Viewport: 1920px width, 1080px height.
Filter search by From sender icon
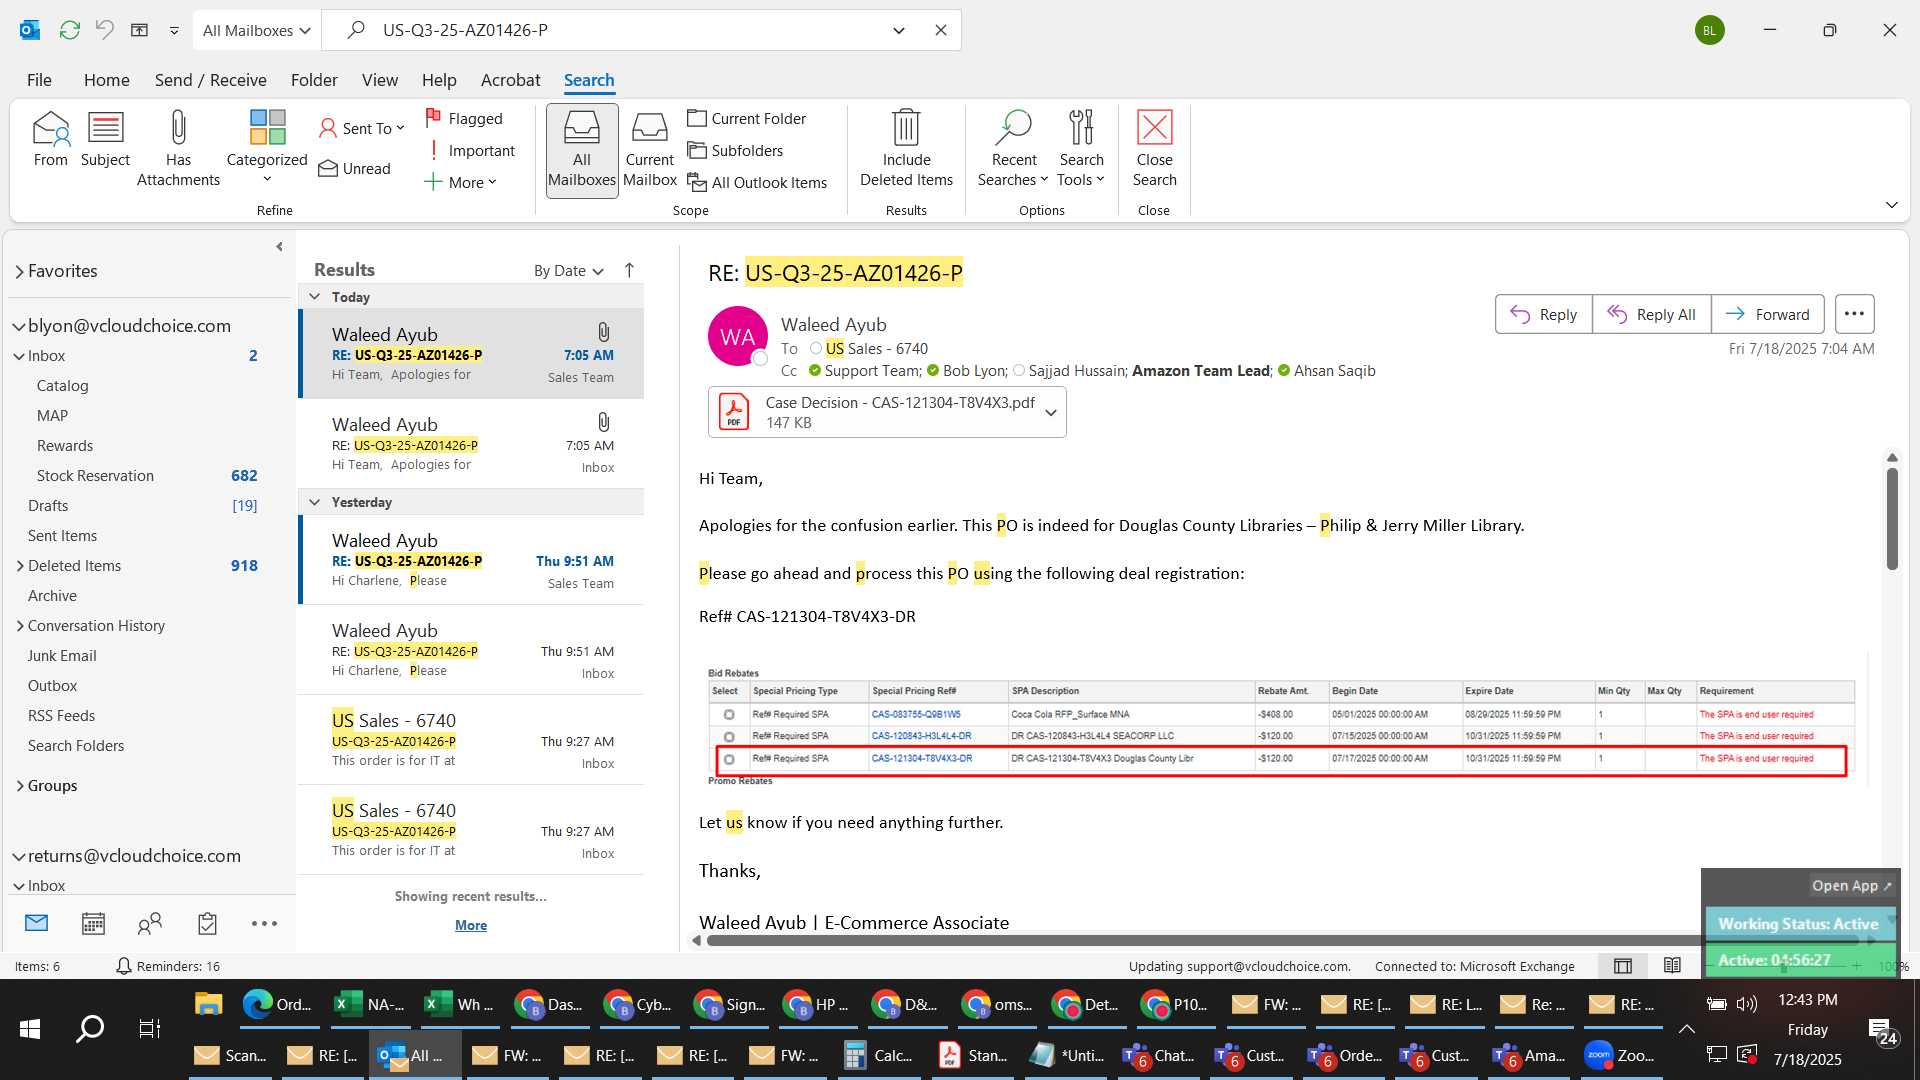(50, 140)
